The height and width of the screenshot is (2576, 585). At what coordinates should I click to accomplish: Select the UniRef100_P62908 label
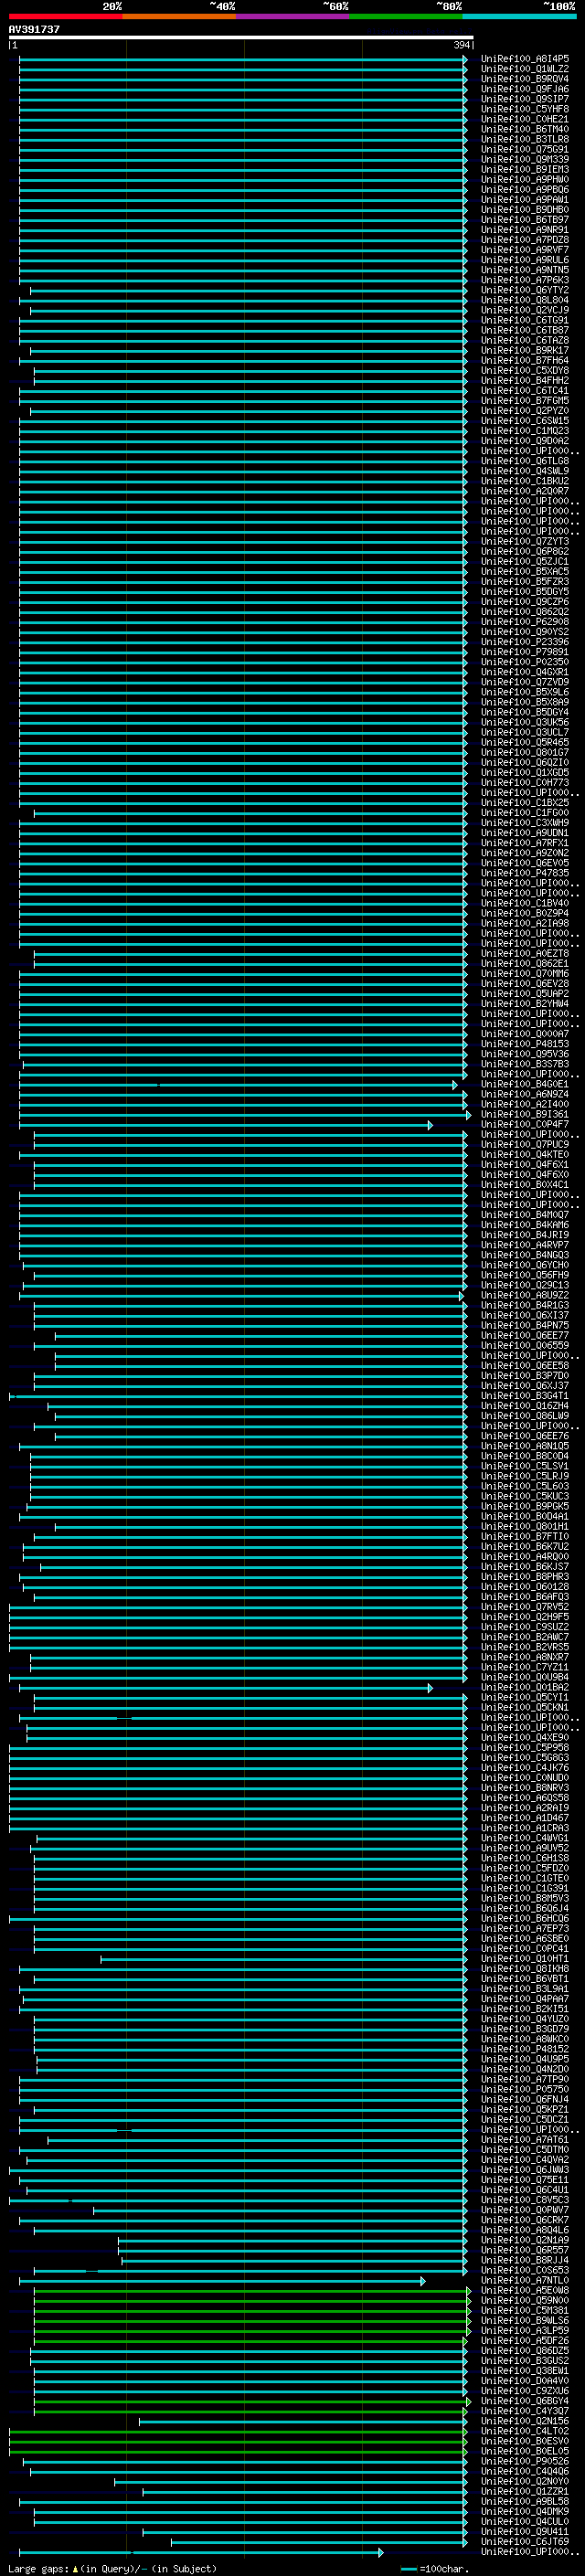coord(525,622)
